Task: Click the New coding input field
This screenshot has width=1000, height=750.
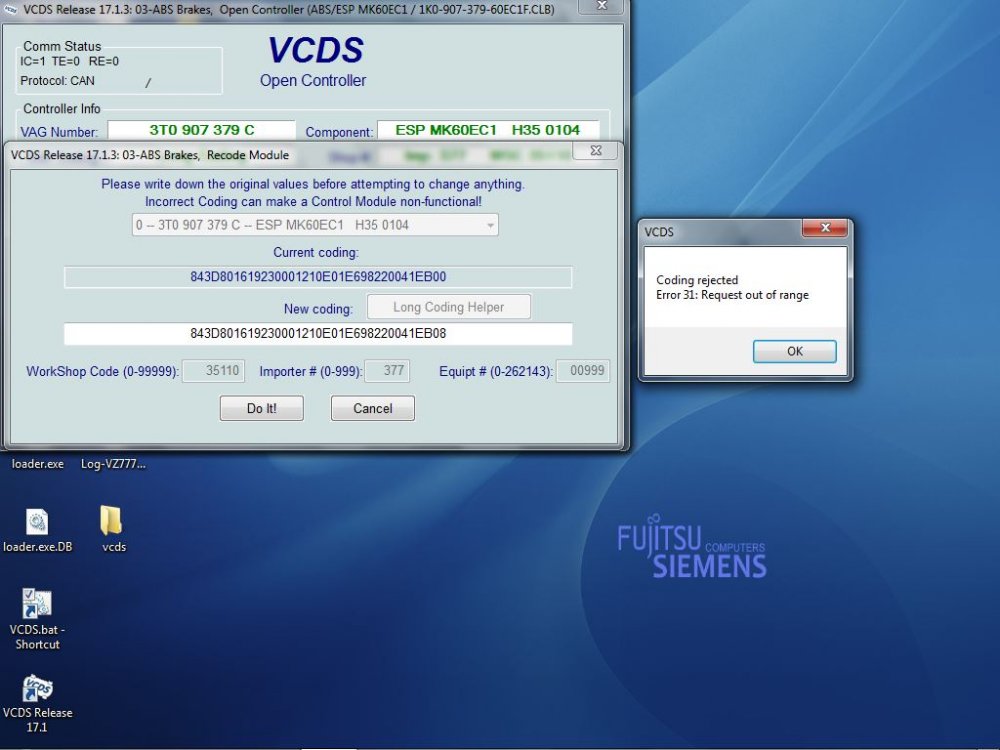Action: click(x=318, y=334)
